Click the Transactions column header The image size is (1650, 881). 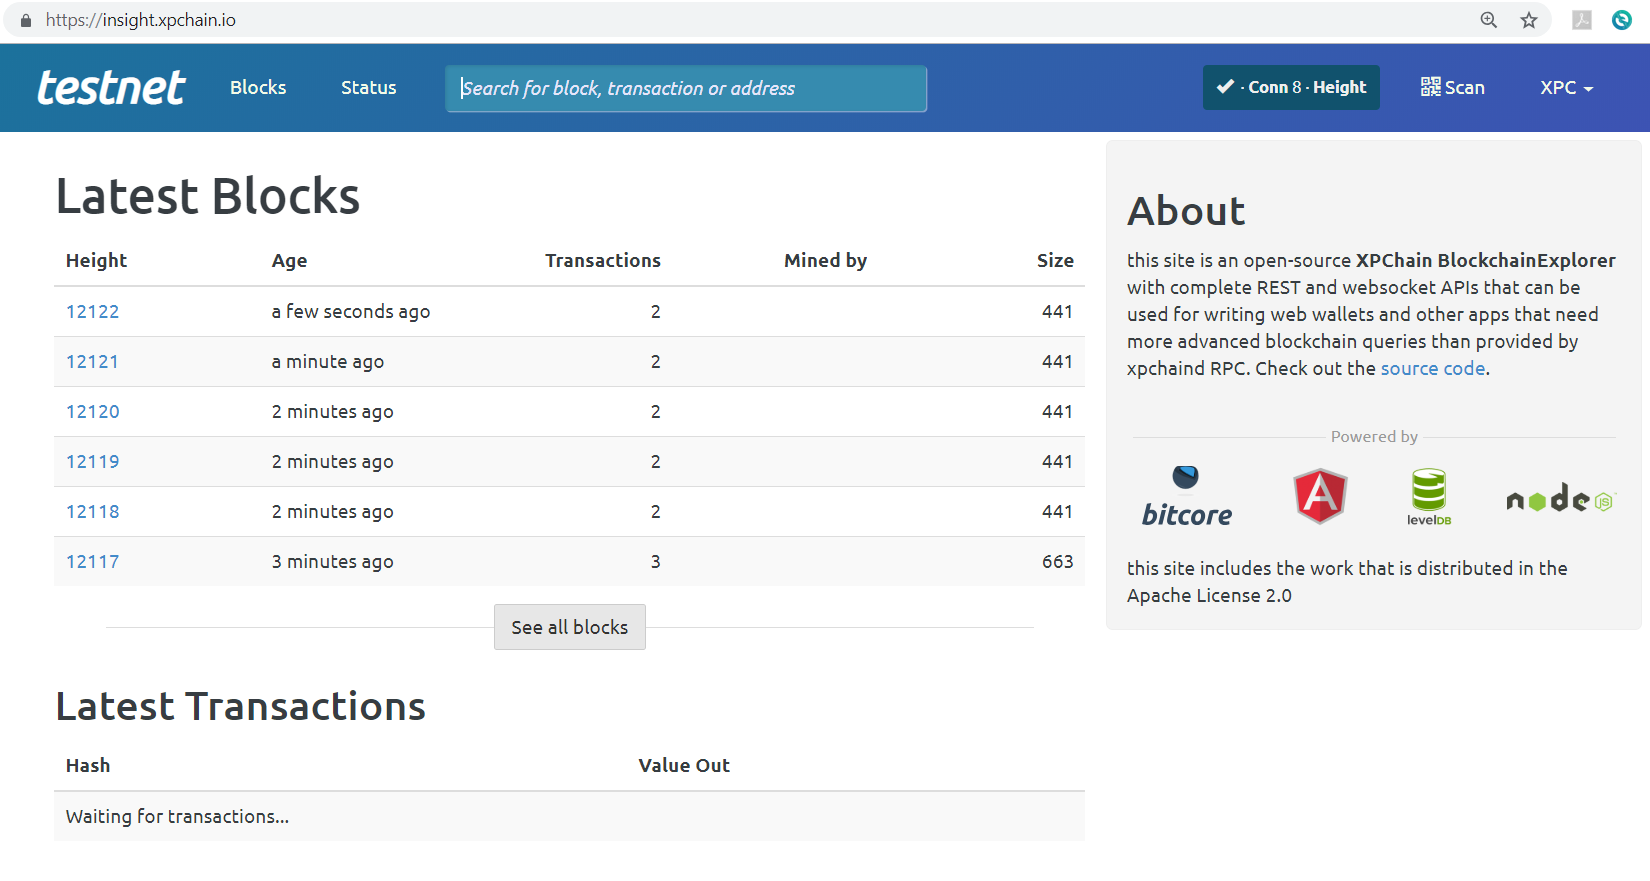click(x=603, y=261)
